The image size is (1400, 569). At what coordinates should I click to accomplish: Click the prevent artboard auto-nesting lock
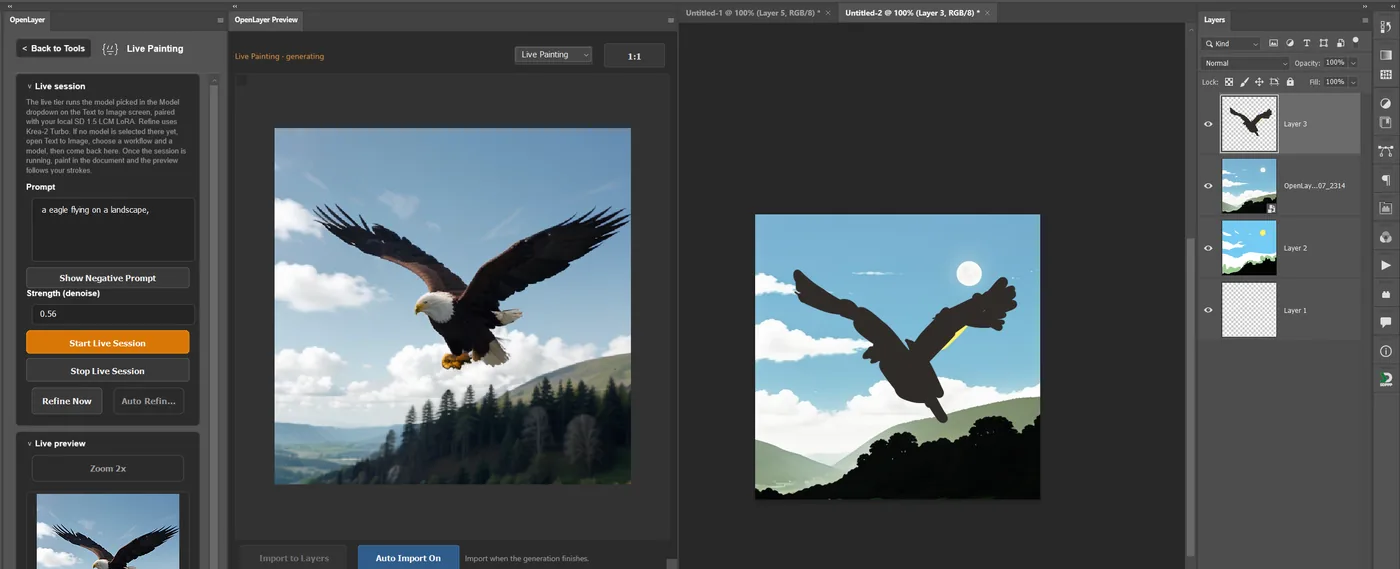point(1274,82)
